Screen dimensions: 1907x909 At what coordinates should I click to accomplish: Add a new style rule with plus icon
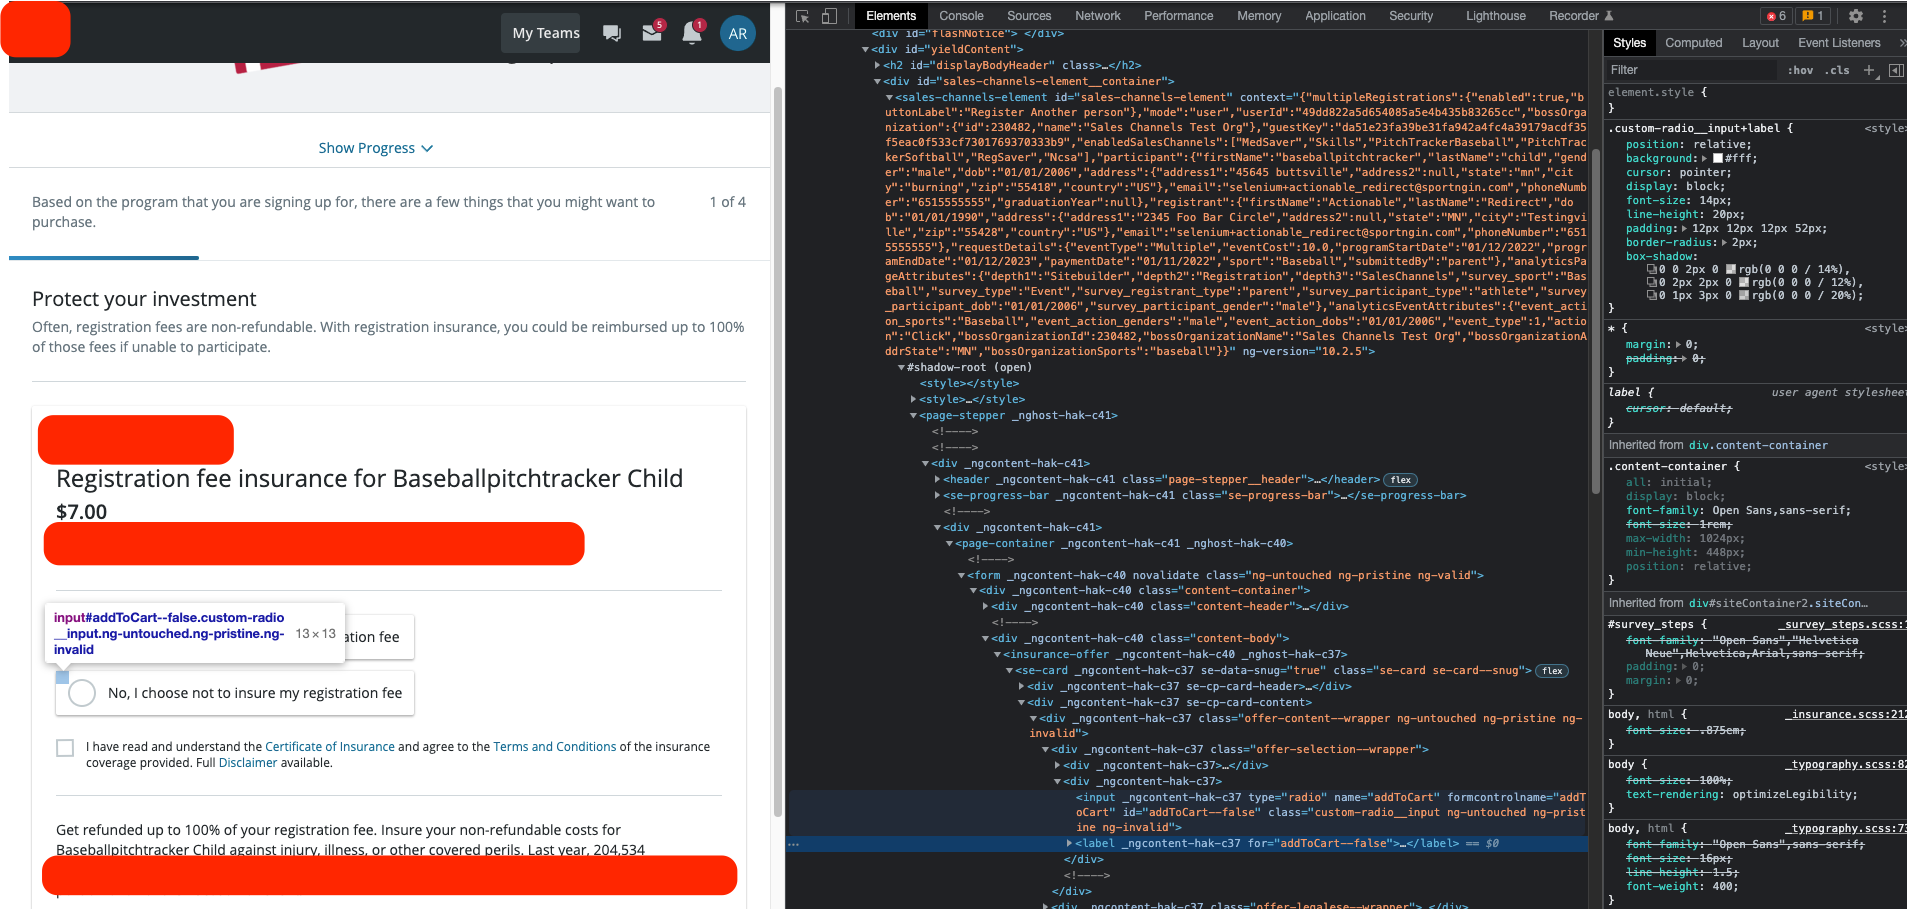tap(1869, 70)
